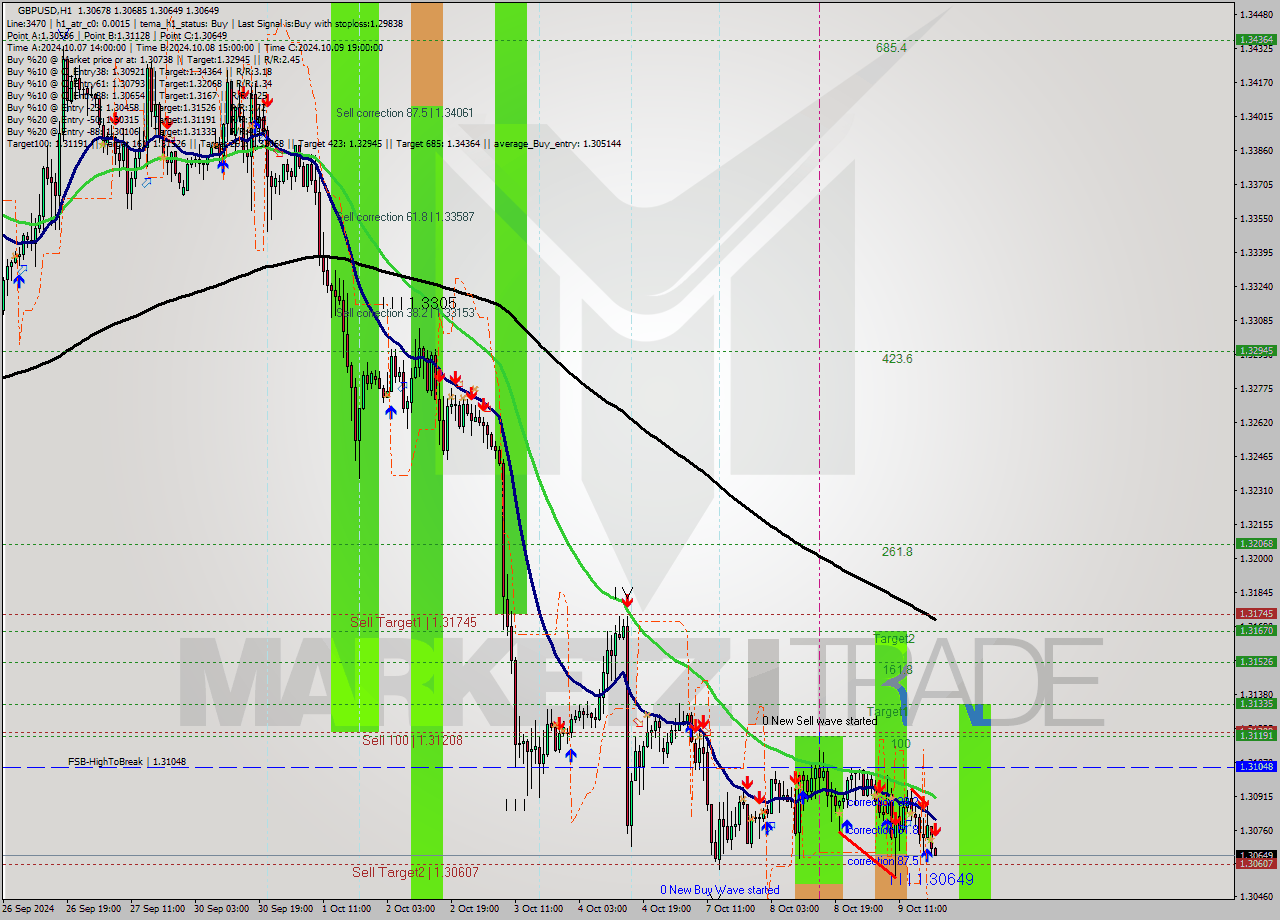This screenshot has width=1280, height=920.
Task: Click 'Sell correction 87.5 | 1.34061' label
Action: [x=405, y=113]
